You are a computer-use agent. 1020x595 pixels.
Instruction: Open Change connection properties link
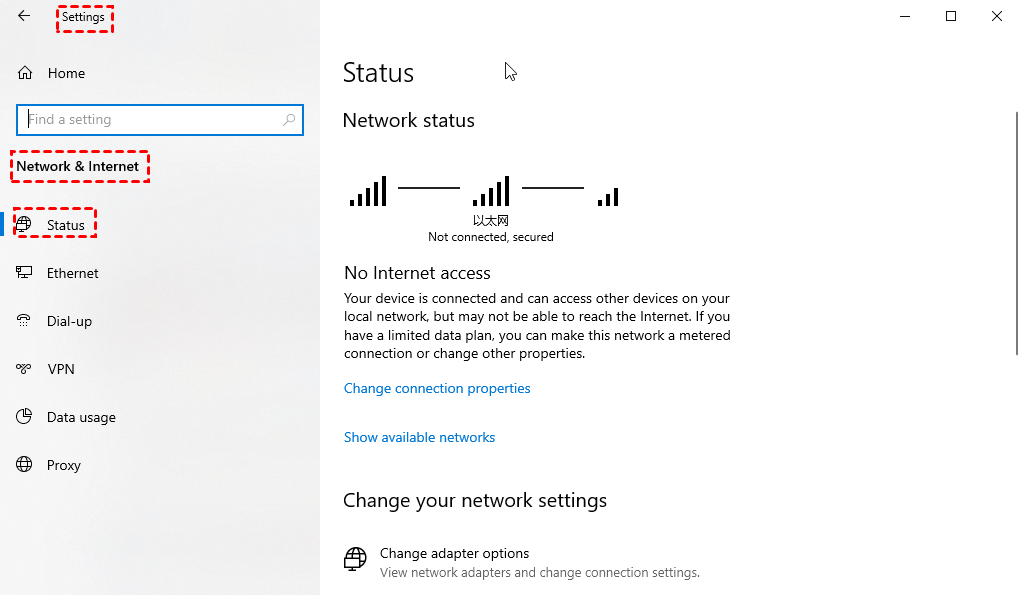pos(437,388)
